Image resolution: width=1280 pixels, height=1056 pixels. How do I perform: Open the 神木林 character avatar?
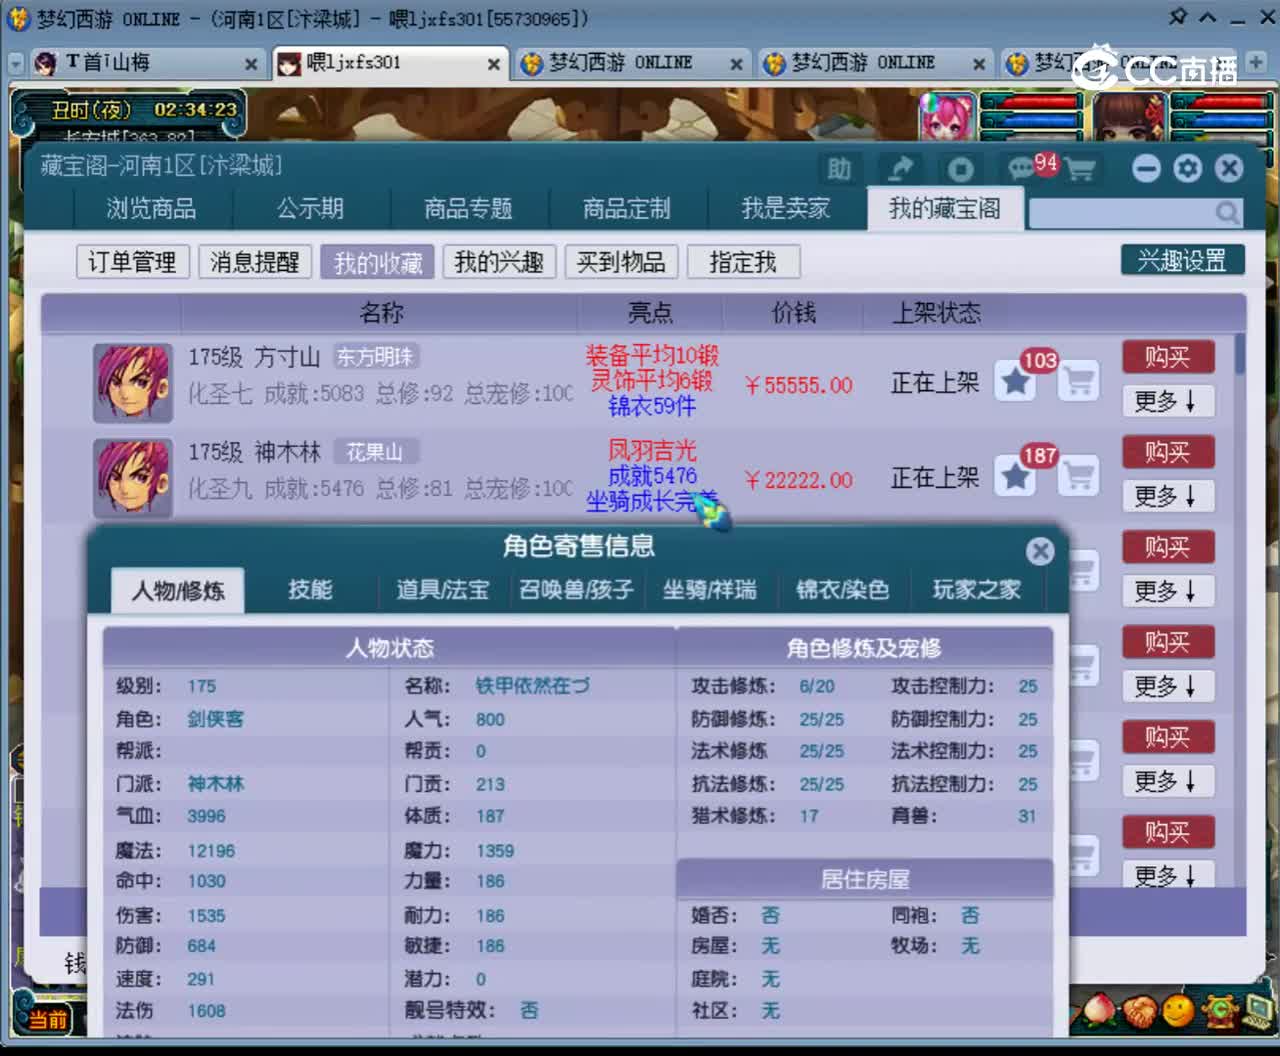click(x=132, y=476)
